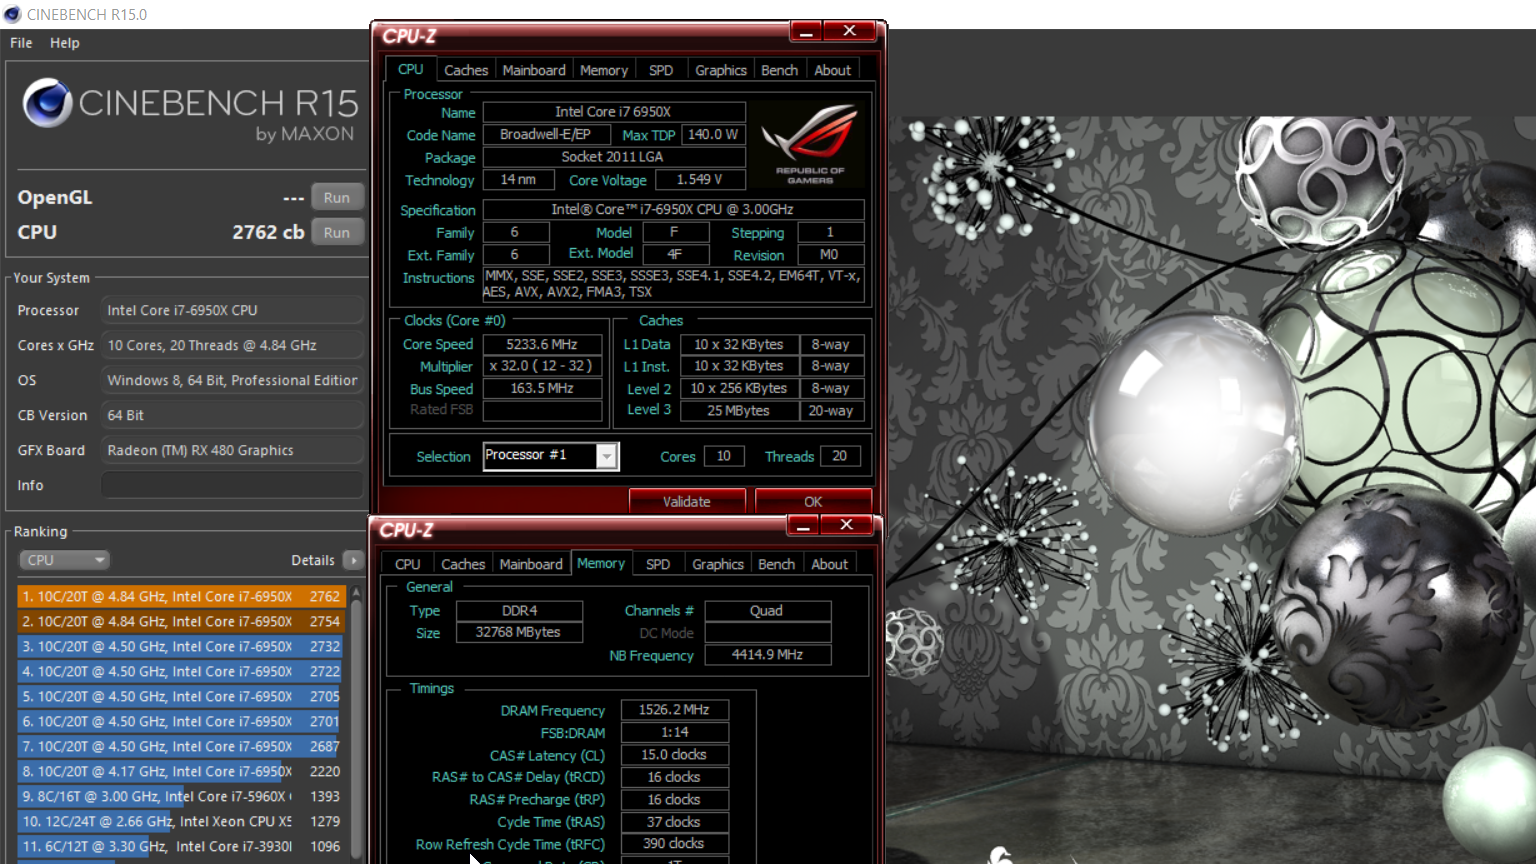
Task: Switch to About tab in upper CPU-Z
Action: [x=833, y=70]
